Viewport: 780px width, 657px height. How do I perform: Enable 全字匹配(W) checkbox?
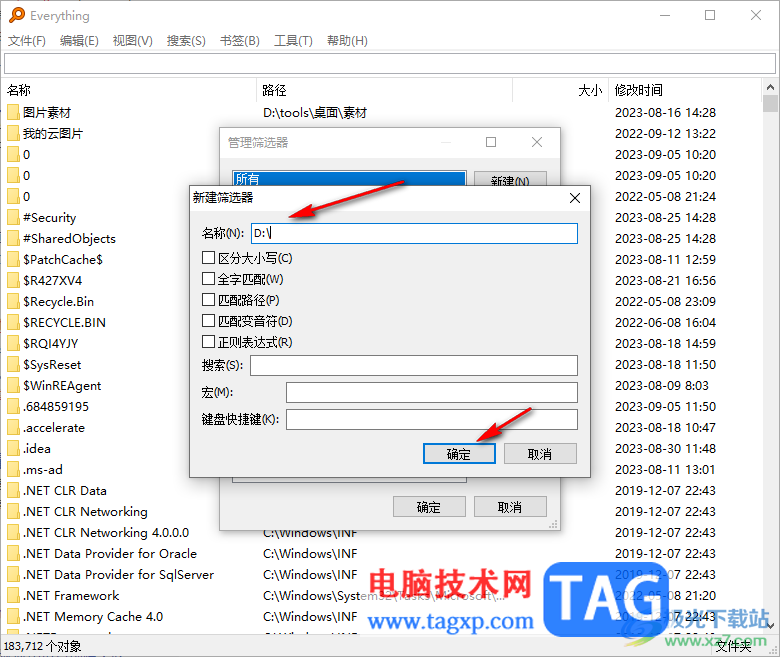click(208, 279)
